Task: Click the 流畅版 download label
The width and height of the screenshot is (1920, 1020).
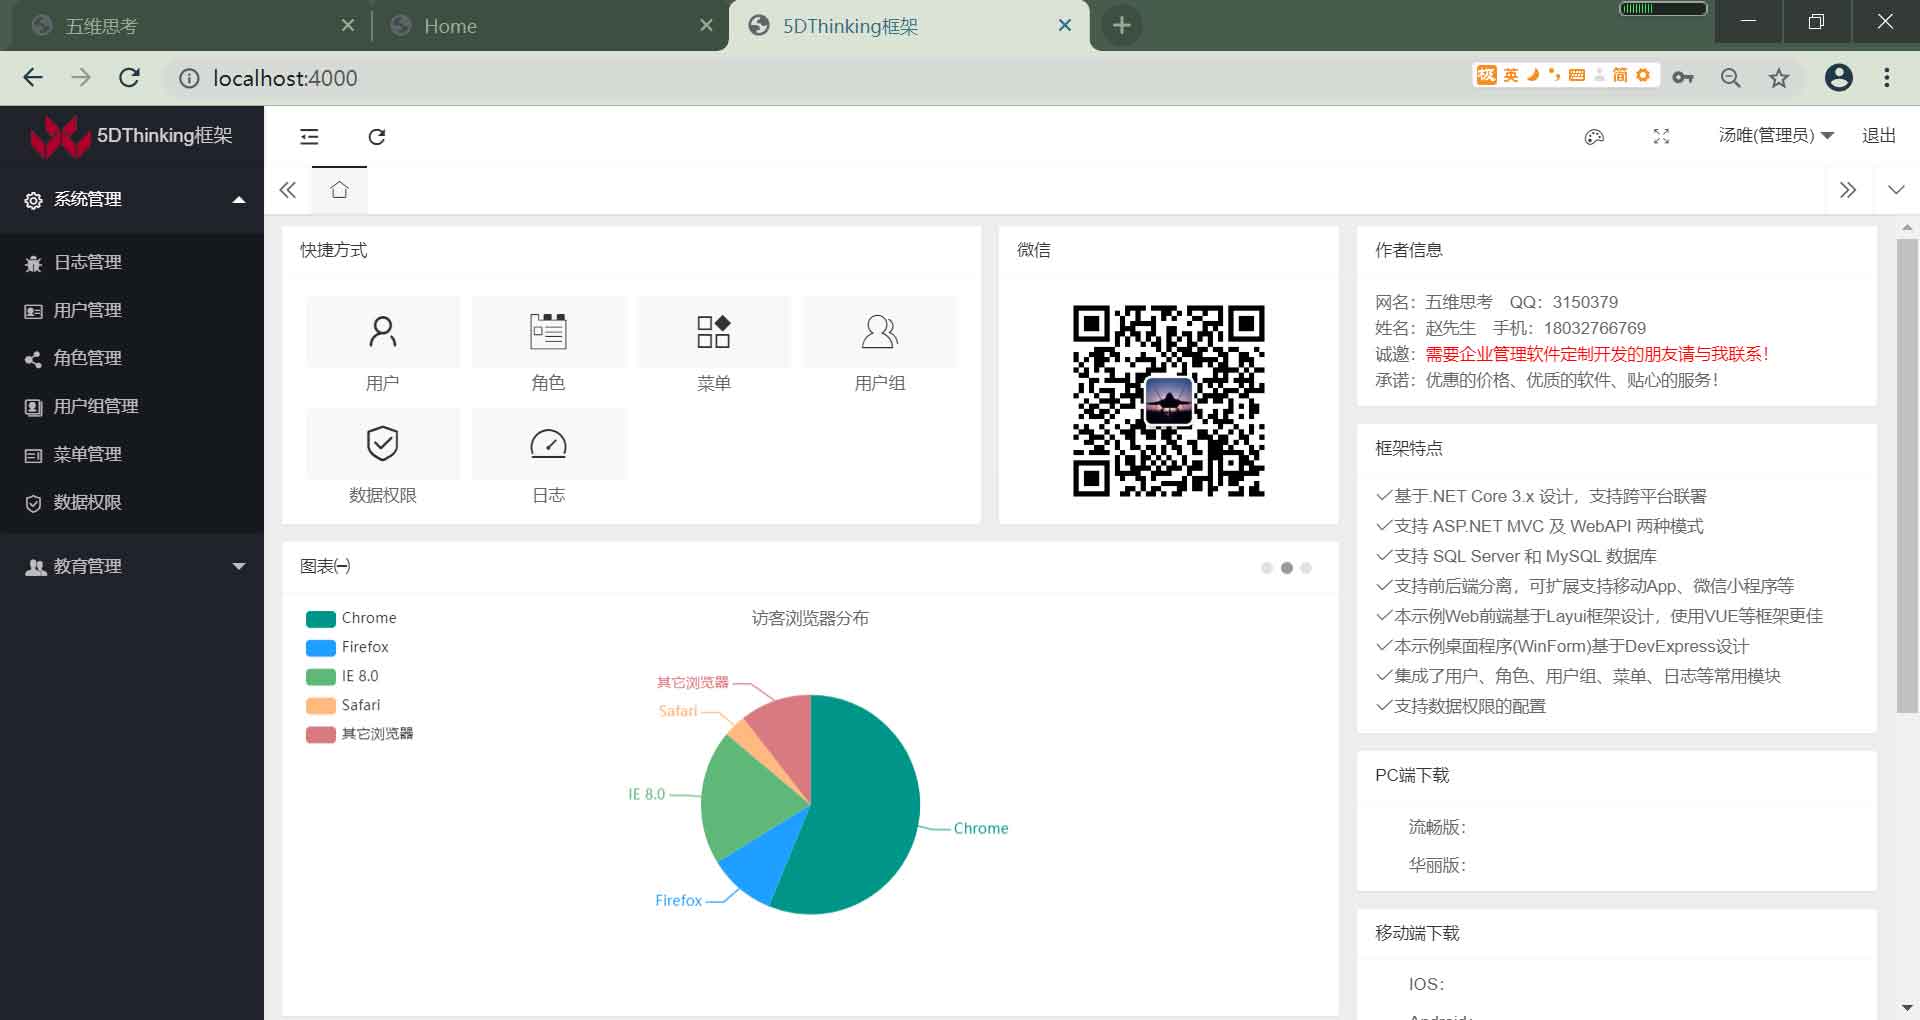Action: point(1436,827)
